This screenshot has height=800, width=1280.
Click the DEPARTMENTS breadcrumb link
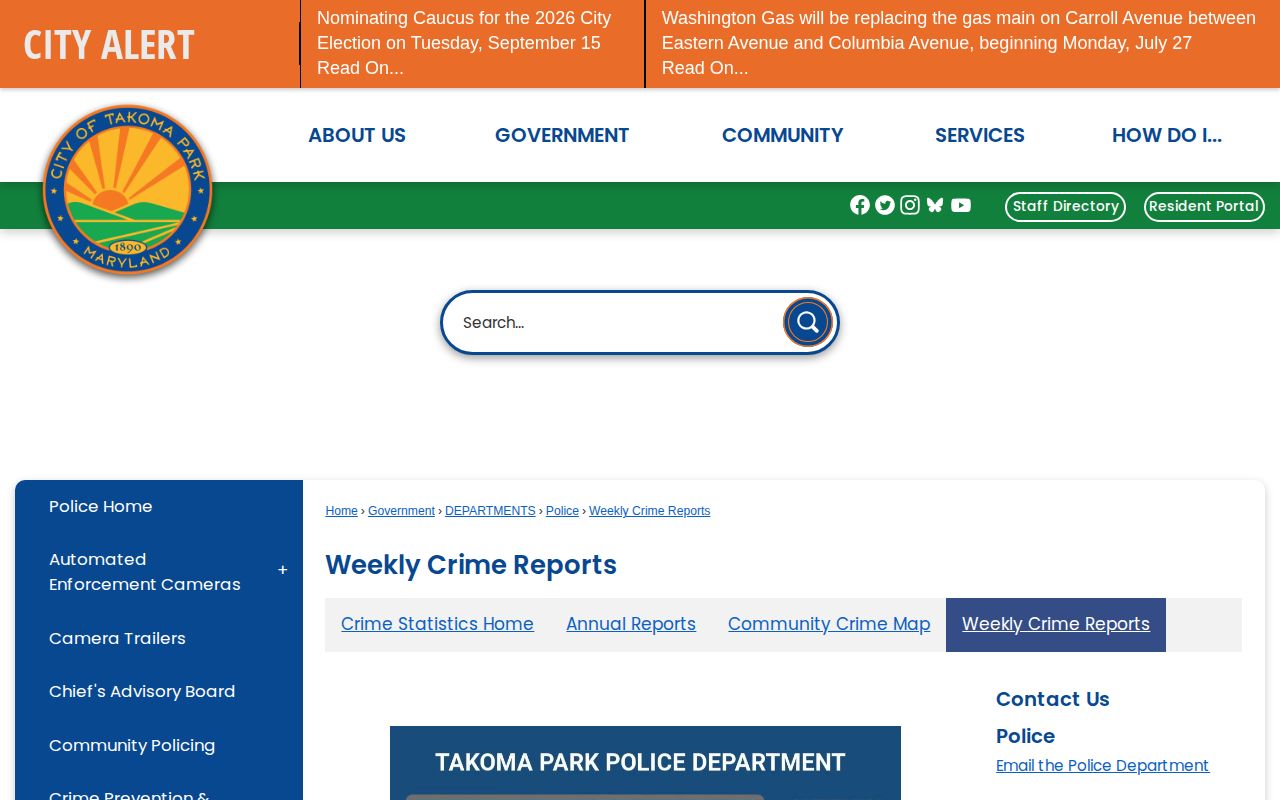[490, 511]
